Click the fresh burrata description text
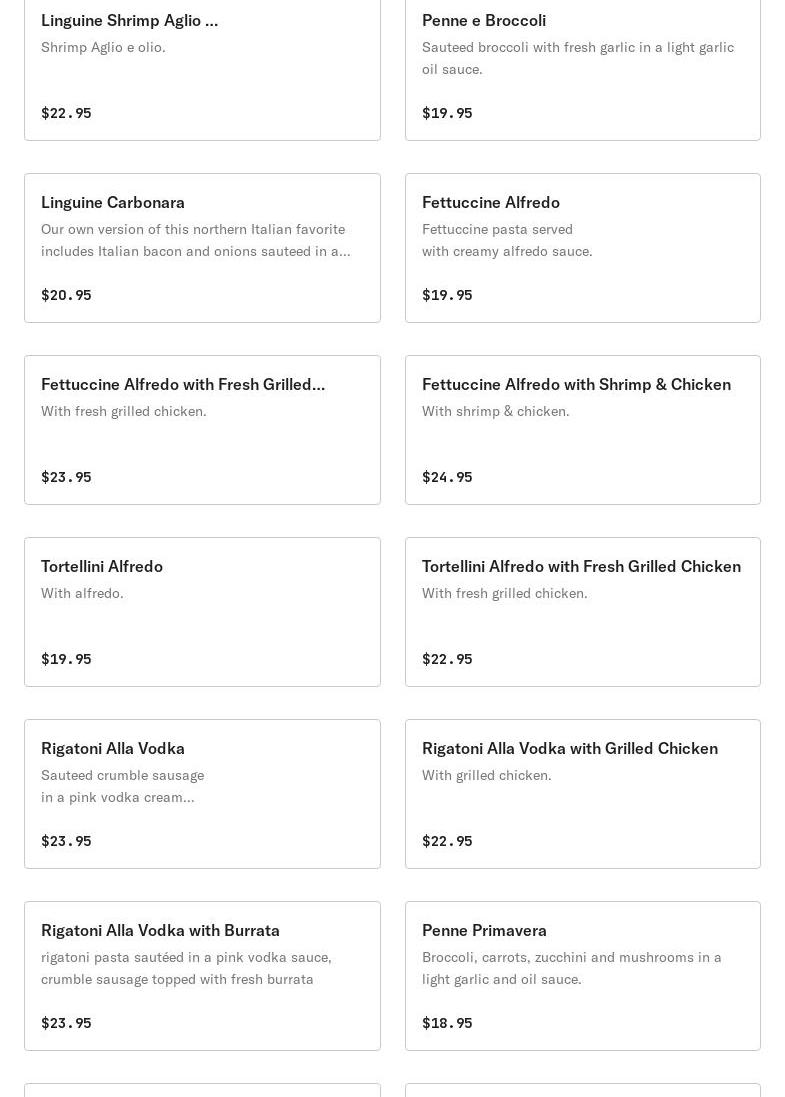Screen dimensions: 785x1097 pyautogui.click(x=186, y=968)
